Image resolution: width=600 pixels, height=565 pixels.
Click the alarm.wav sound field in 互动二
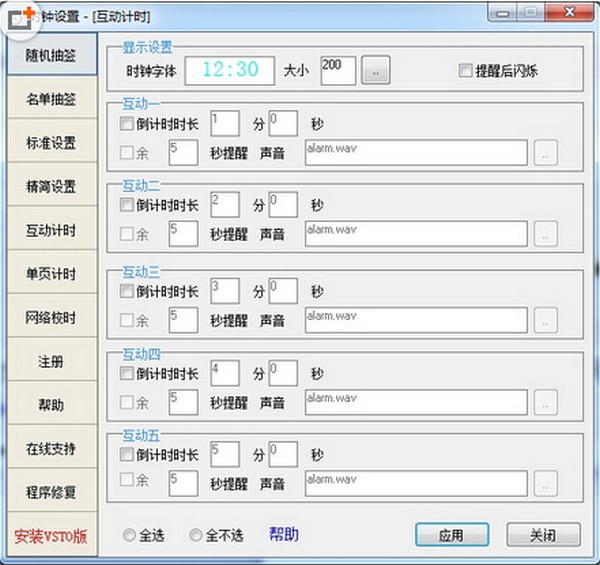tap(416, 234)
